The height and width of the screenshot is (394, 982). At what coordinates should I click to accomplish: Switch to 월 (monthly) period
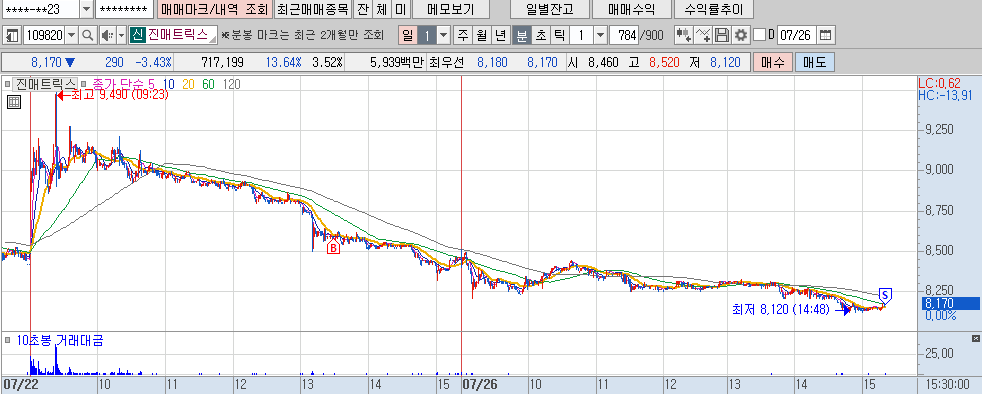[x=481, y=35]
